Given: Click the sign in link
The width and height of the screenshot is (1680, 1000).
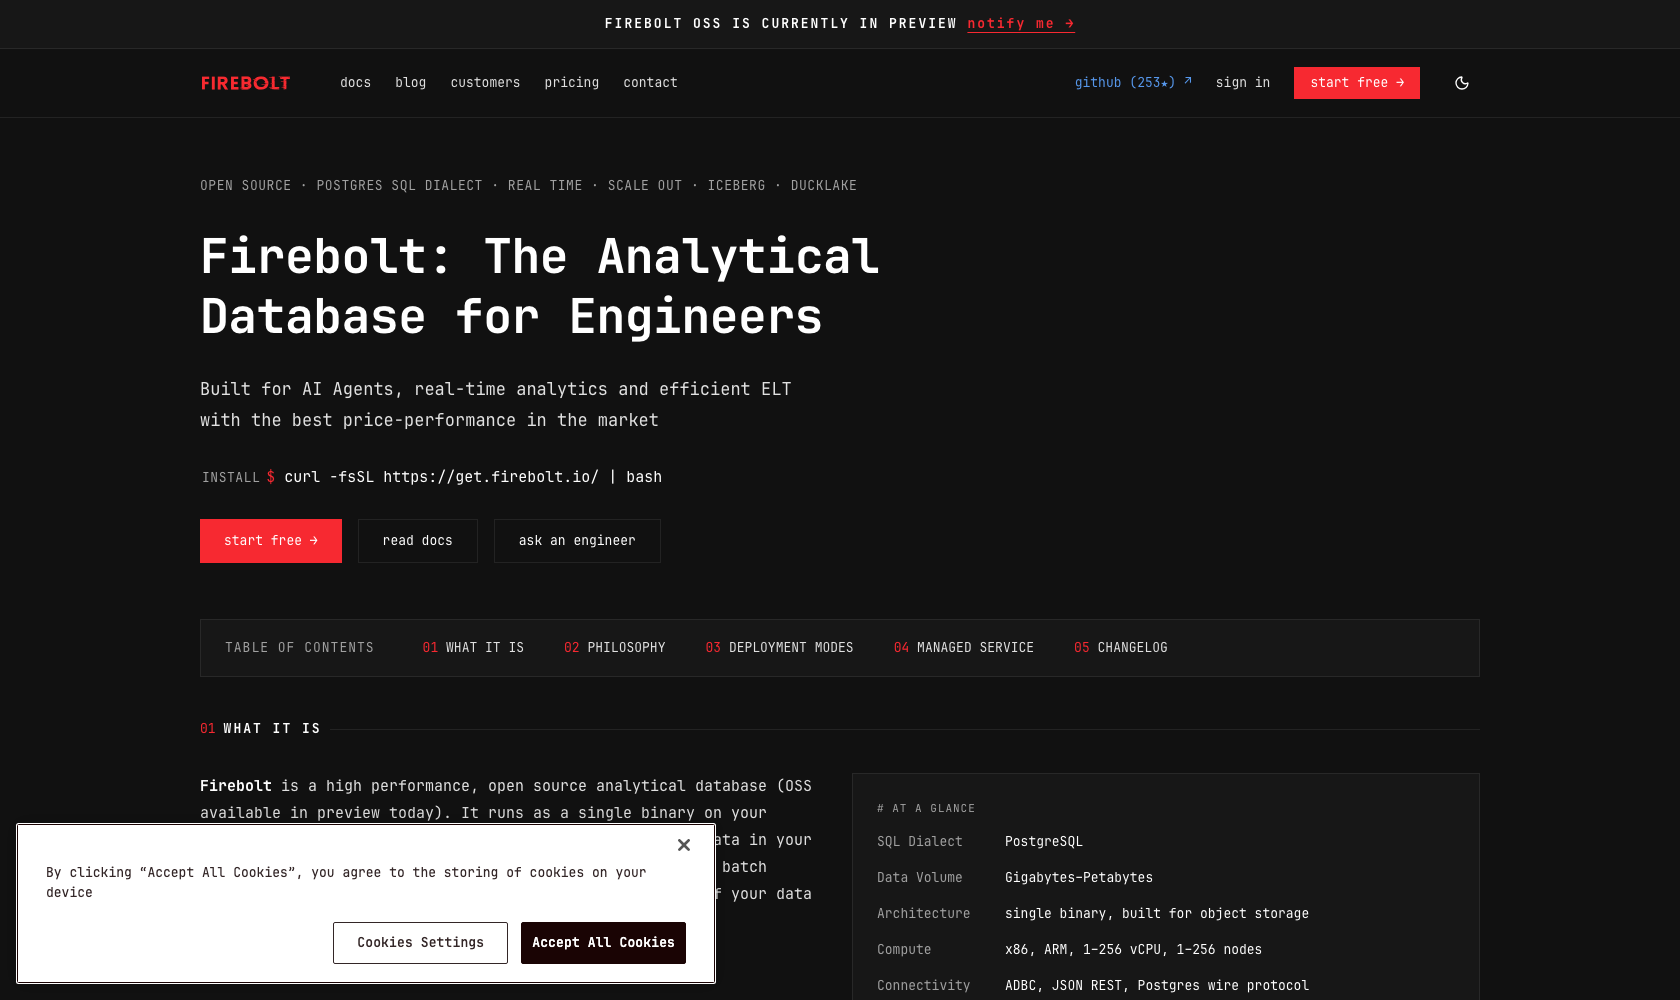Looking at the screenshot, I should click(1242, 83).
